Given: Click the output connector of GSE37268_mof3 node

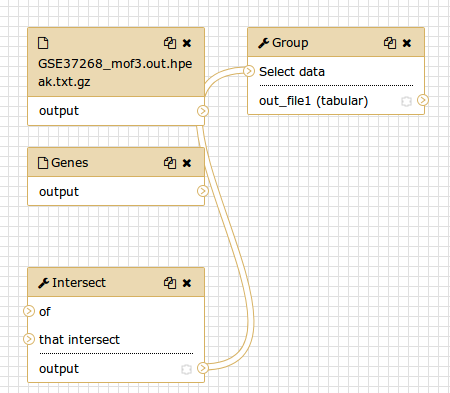Looking at the screenshot, I should [203, 111].
